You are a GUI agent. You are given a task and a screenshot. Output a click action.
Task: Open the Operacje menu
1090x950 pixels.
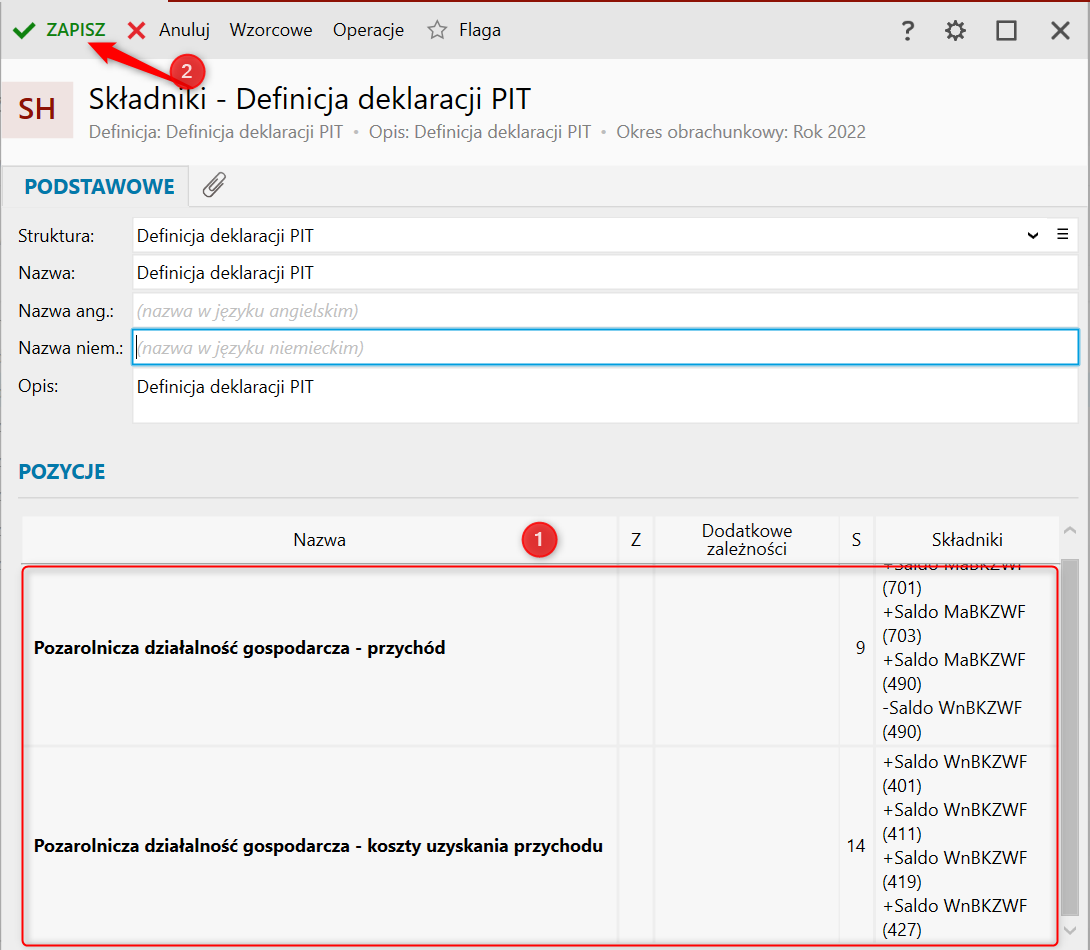pos(368,30)
